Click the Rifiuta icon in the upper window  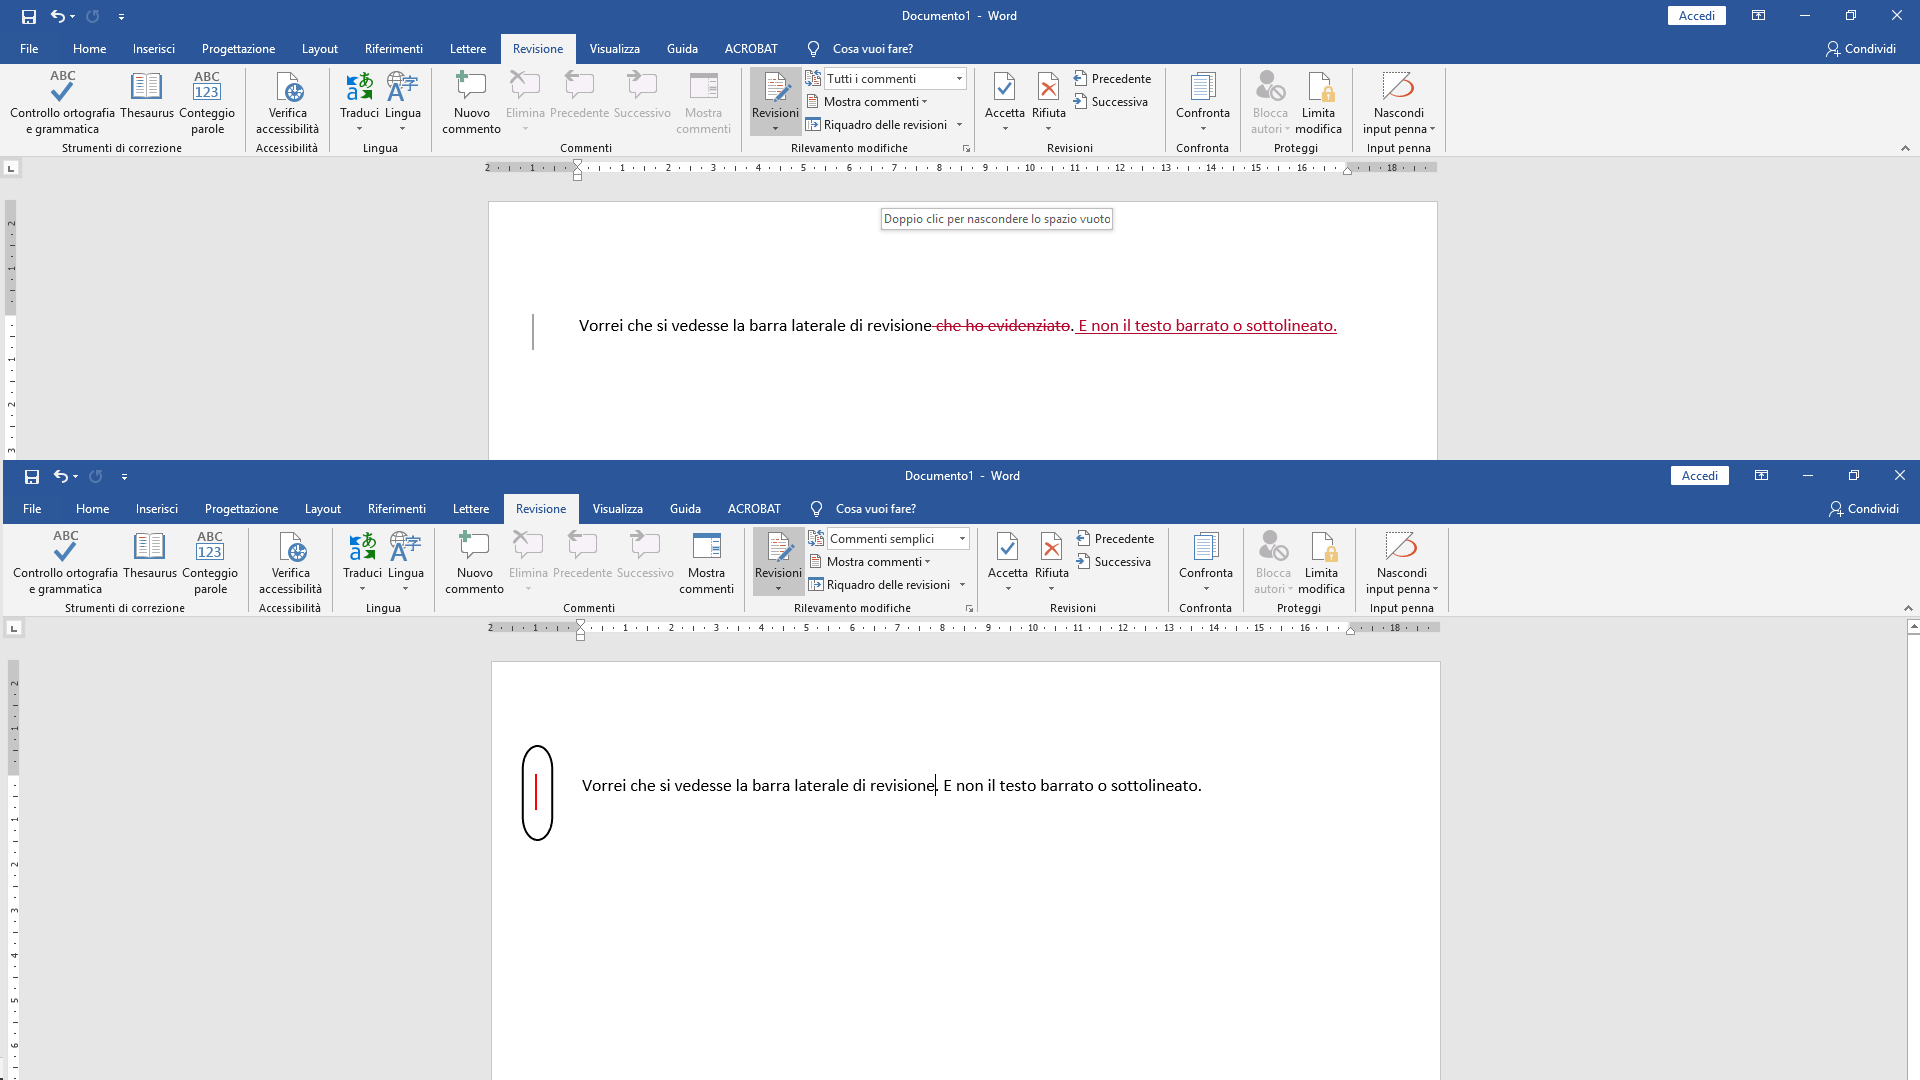tap(1049, 87)
